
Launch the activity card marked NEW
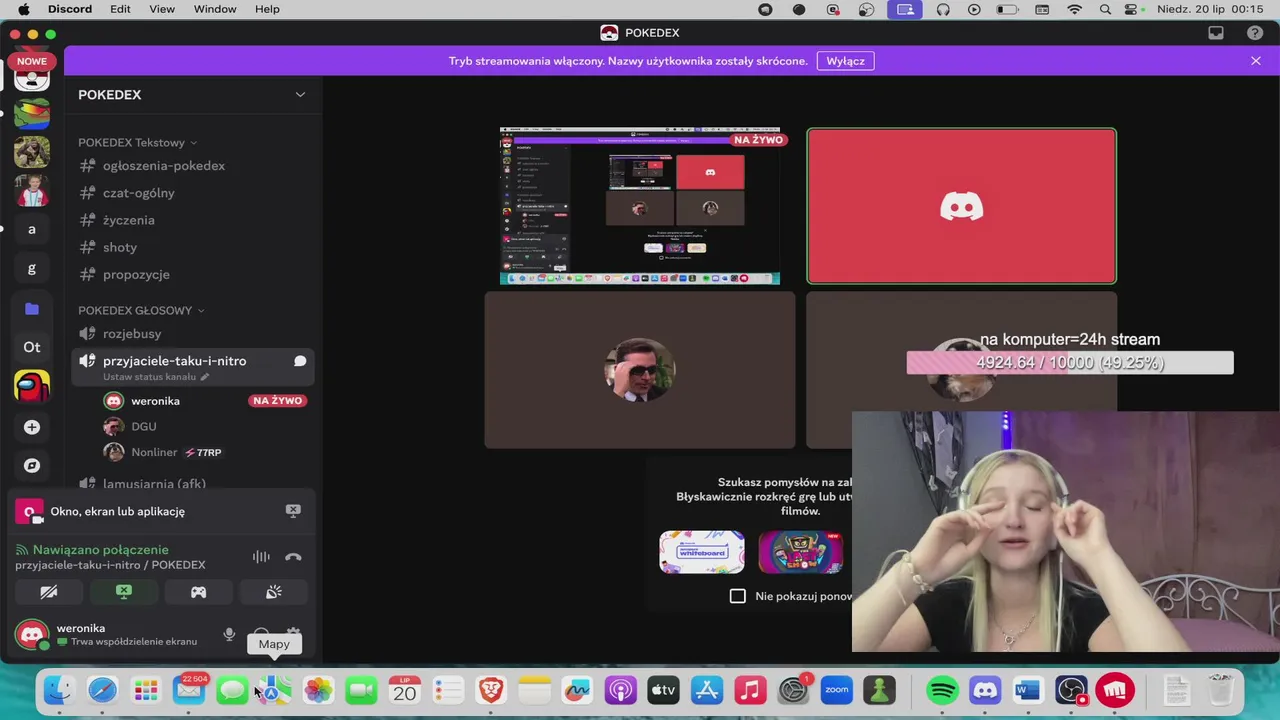(x=800, y=552)
